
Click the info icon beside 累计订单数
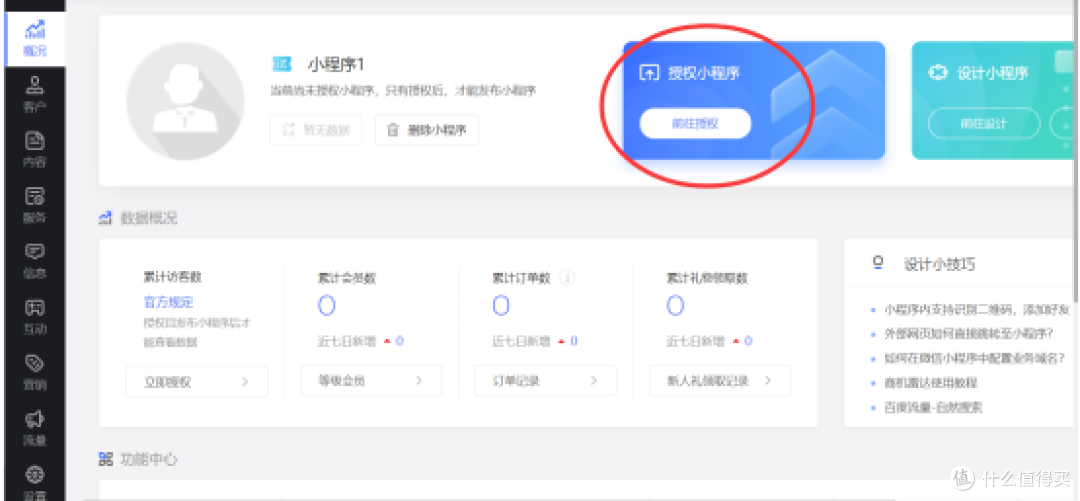click(x=568, y=278)
